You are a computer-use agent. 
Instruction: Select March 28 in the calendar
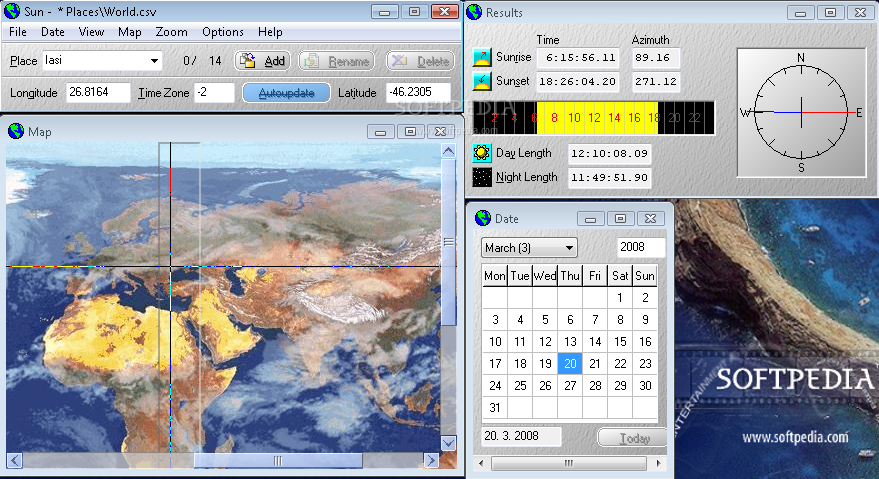point(595,386)
